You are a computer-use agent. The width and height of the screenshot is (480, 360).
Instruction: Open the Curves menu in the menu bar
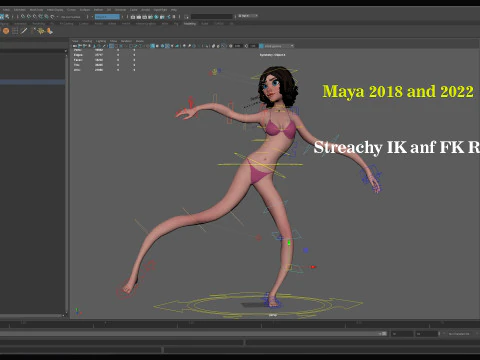[x=71, y=10]
